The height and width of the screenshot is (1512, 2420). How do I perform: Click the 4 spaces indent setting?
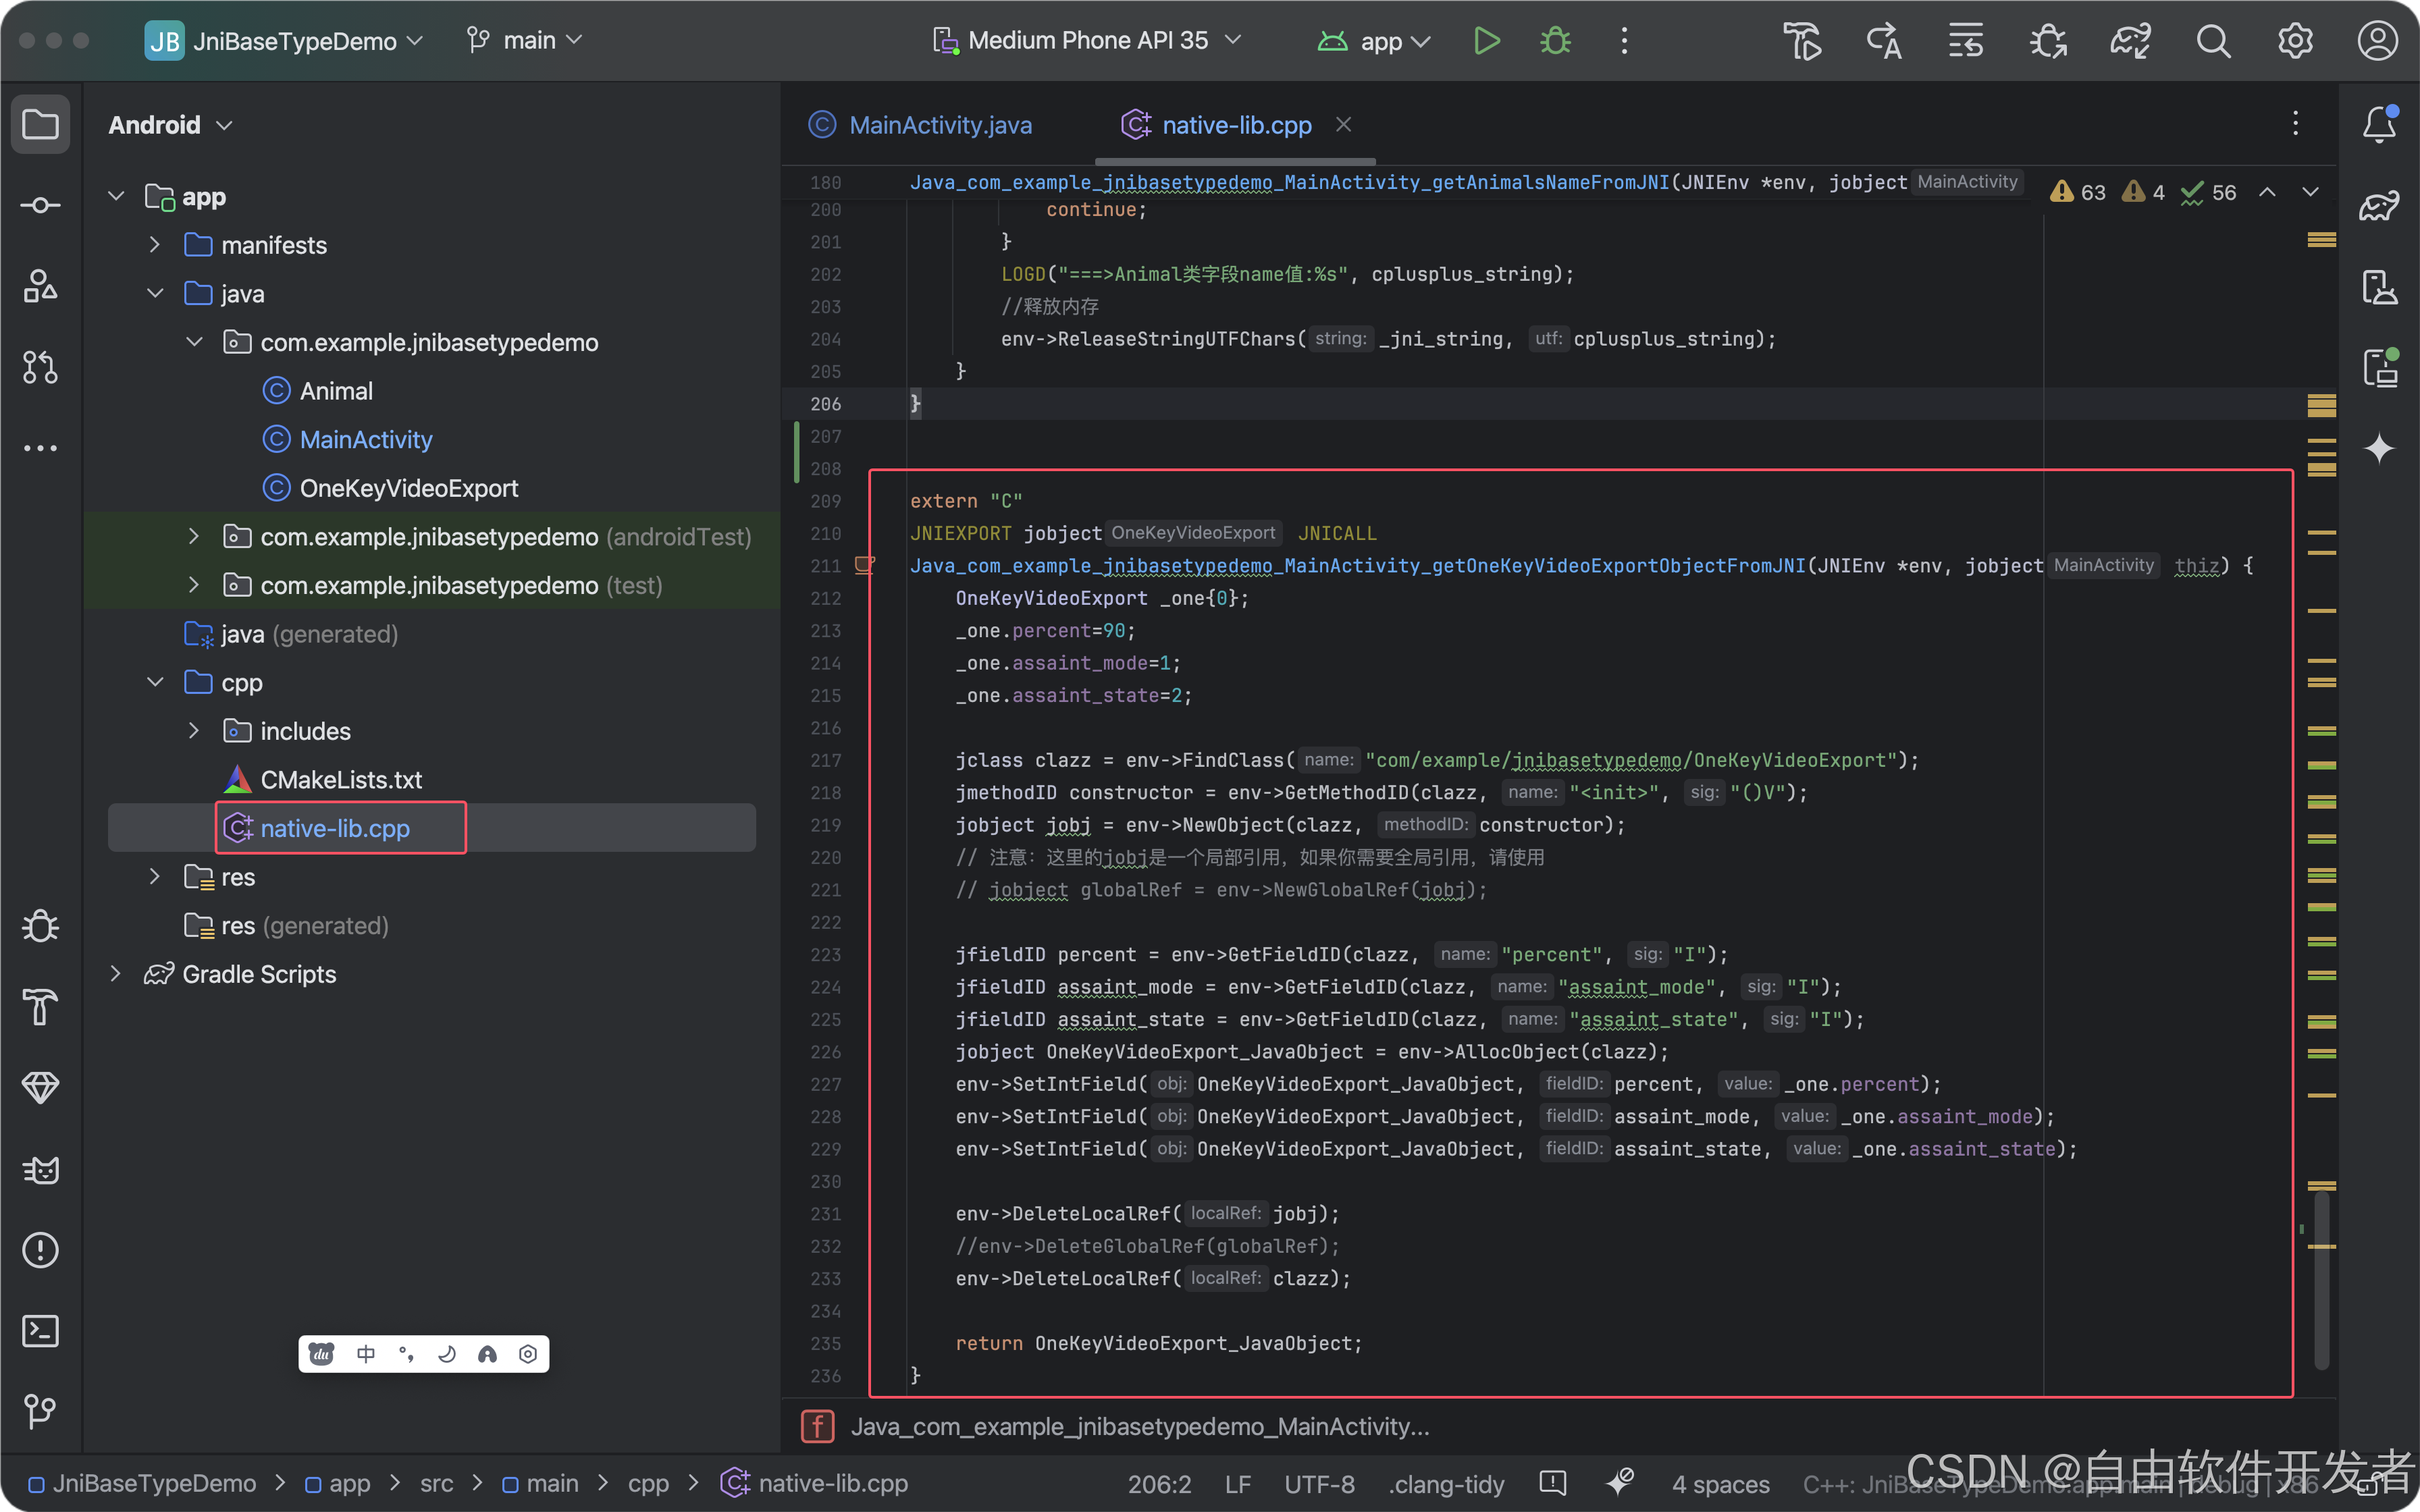[1720, 1484]
